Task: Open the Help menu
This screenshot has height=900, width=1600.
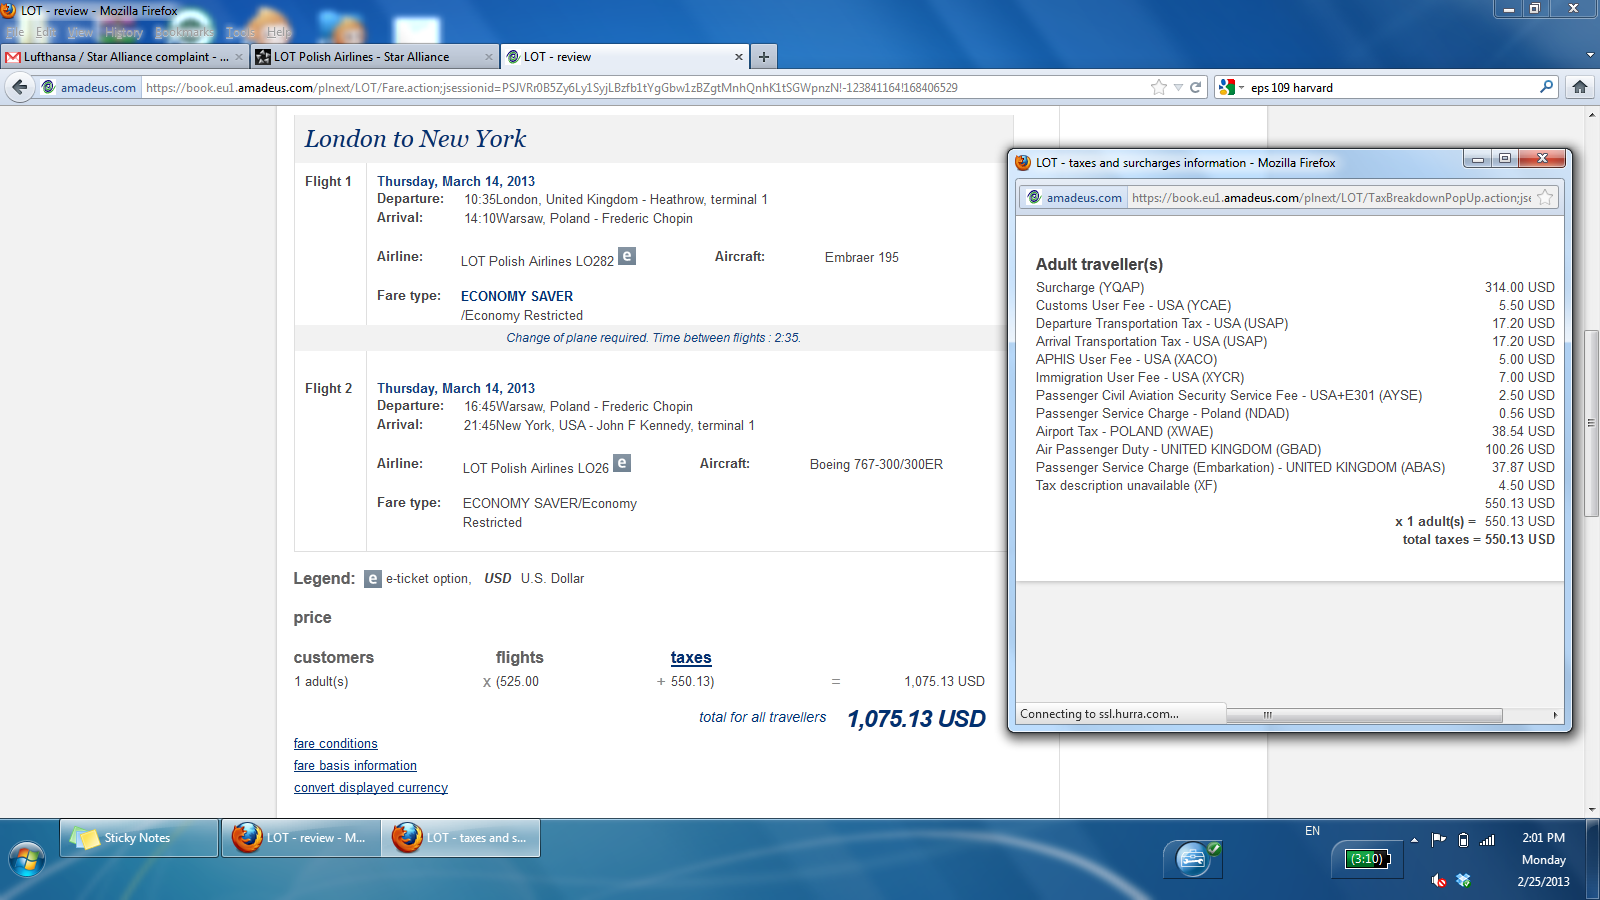Action: point(279,32)
